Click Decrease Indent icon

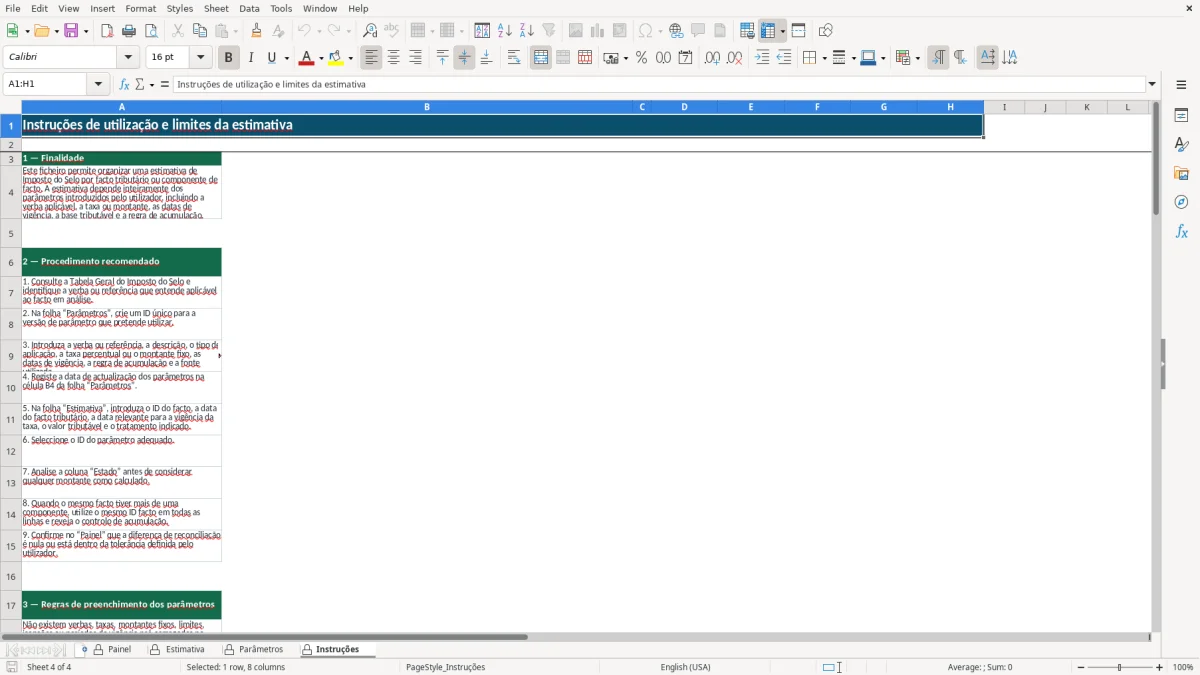coord(784,58)
